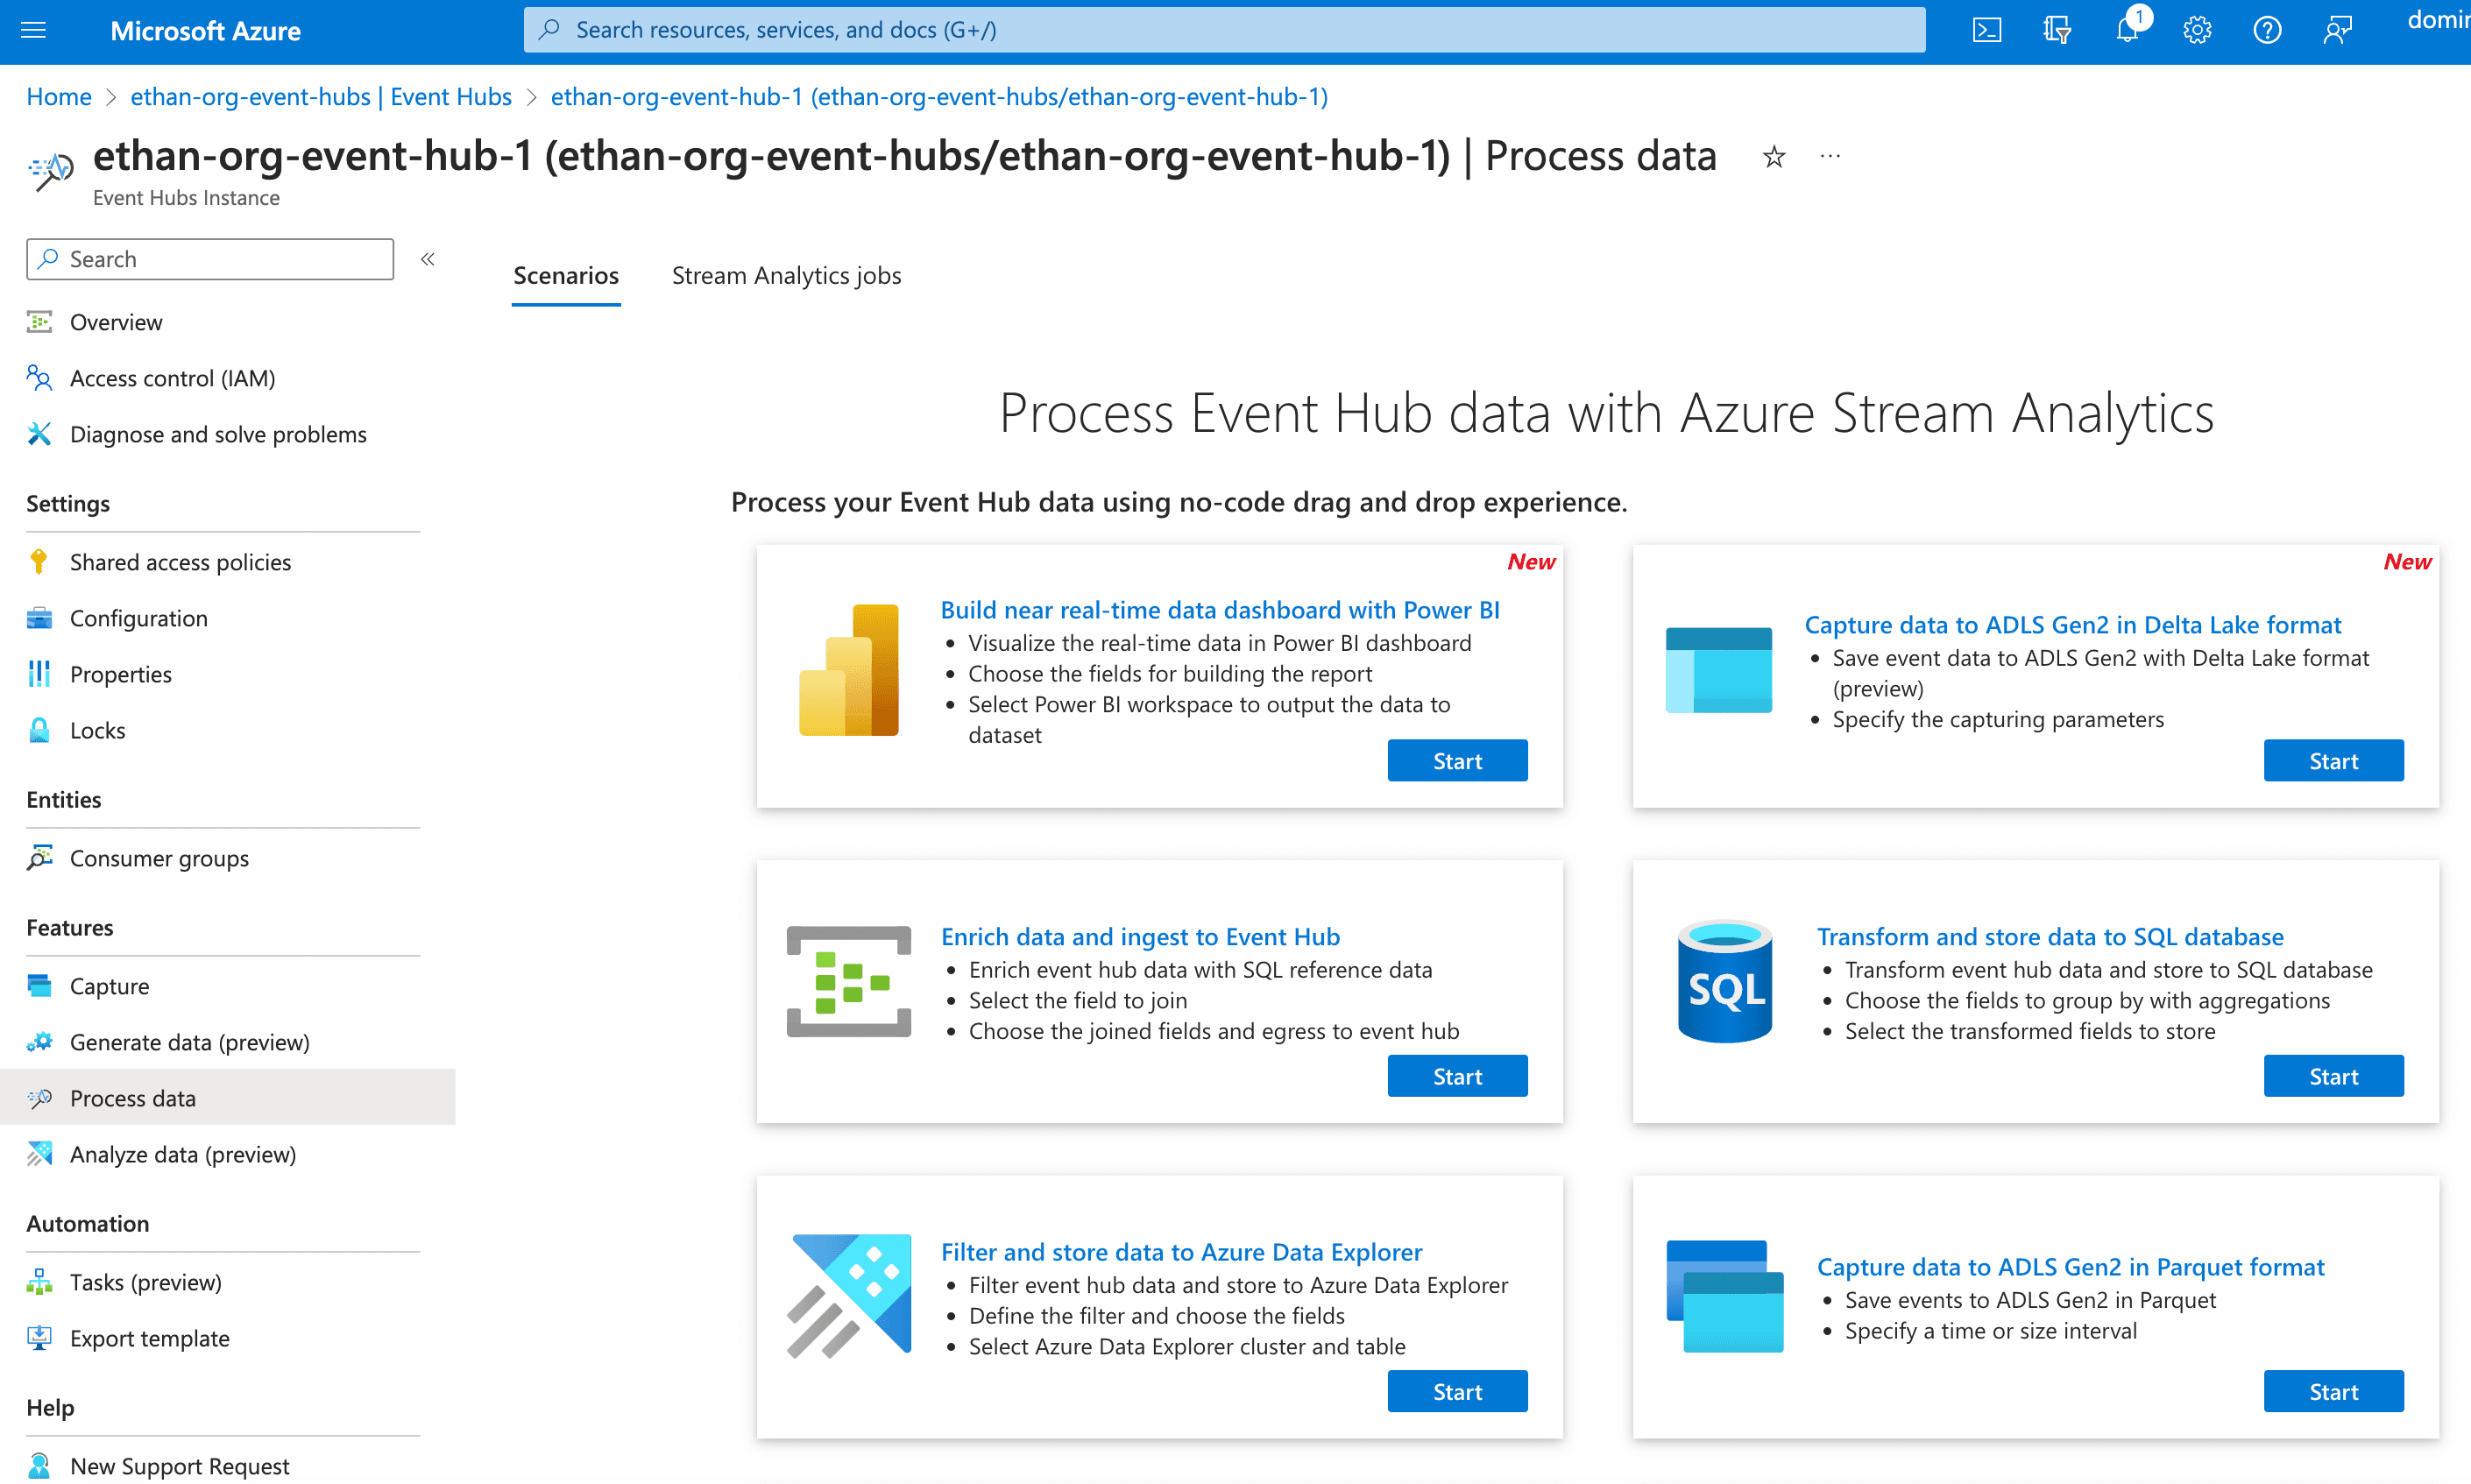The height and width of the screenshot is (1484, 2471).
Task: Click the SQL database cylinder thumbnail
Action: click(1724, 982)
